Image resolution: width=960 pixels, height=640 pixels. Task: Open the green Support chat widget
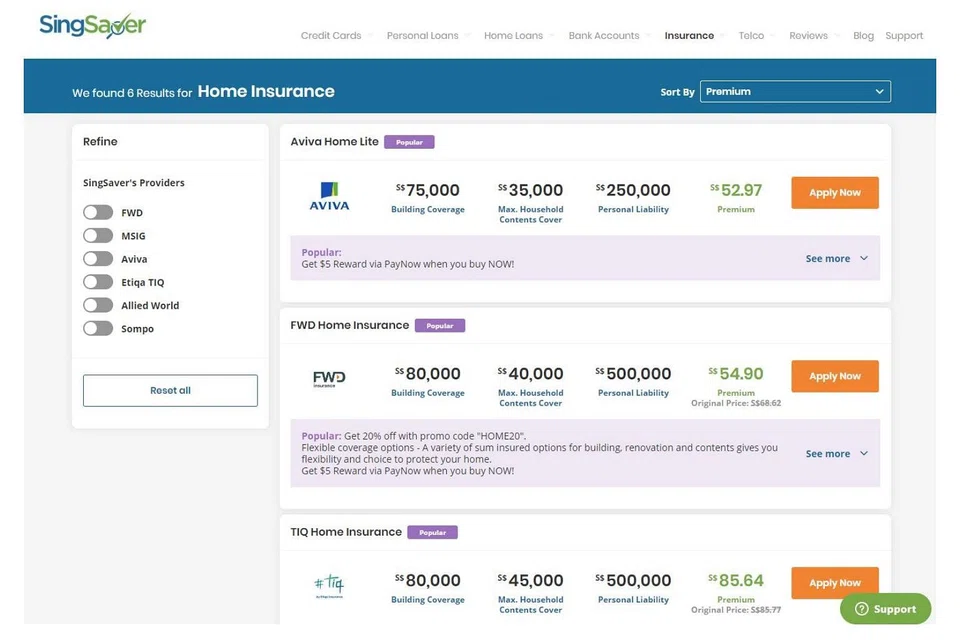point(885,609)
